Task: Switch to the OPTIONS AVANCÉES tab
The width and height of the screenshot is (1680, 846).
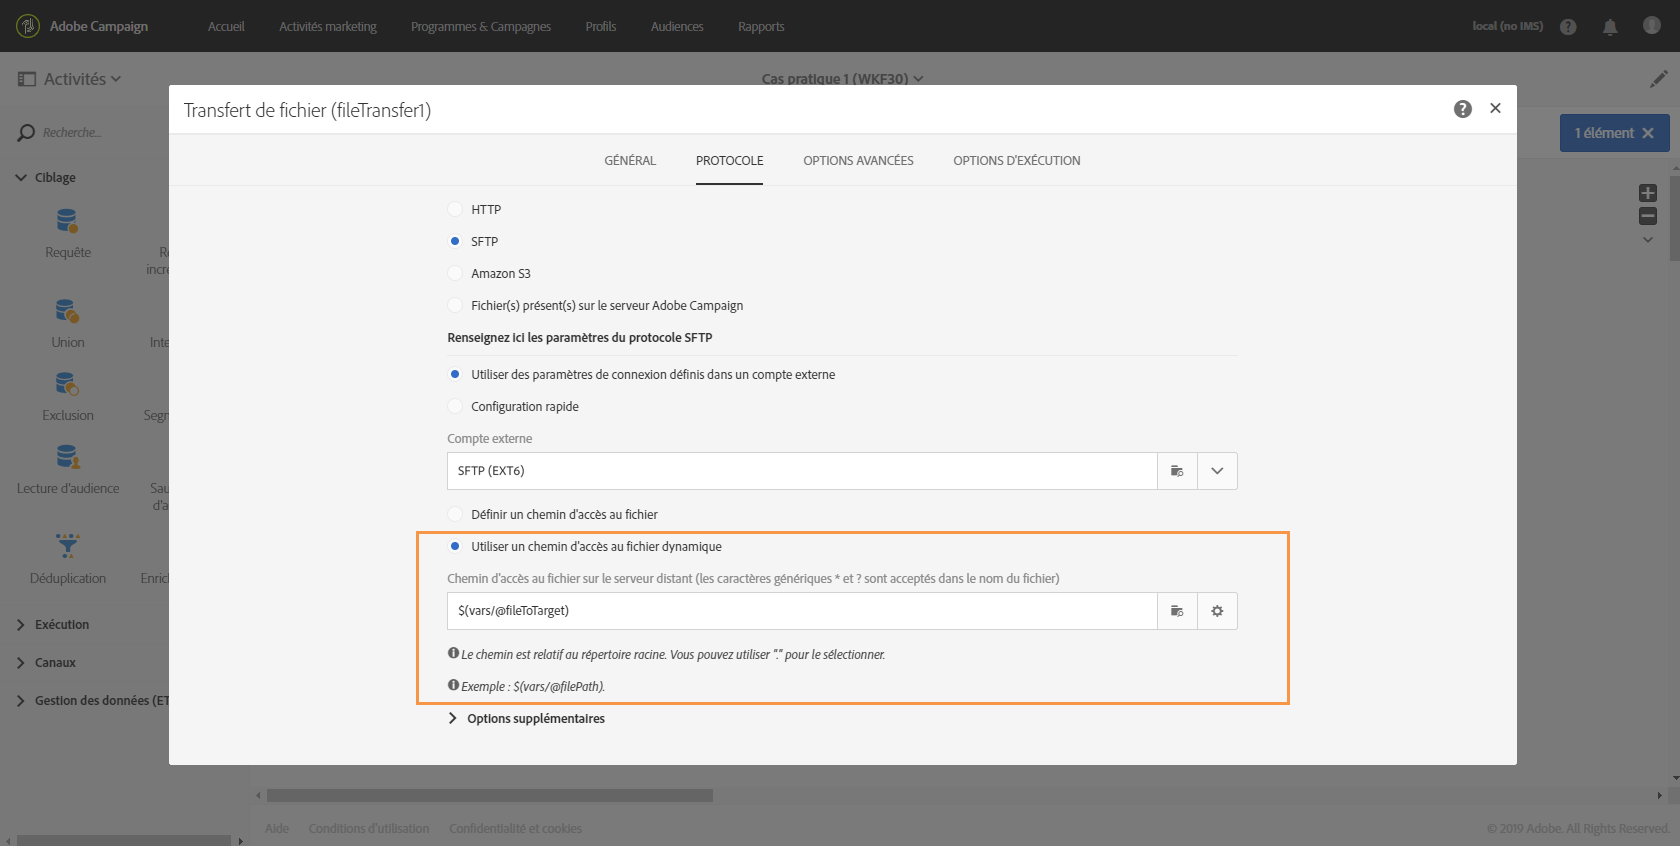Action: pyautogui.click(x=858, y=160)
